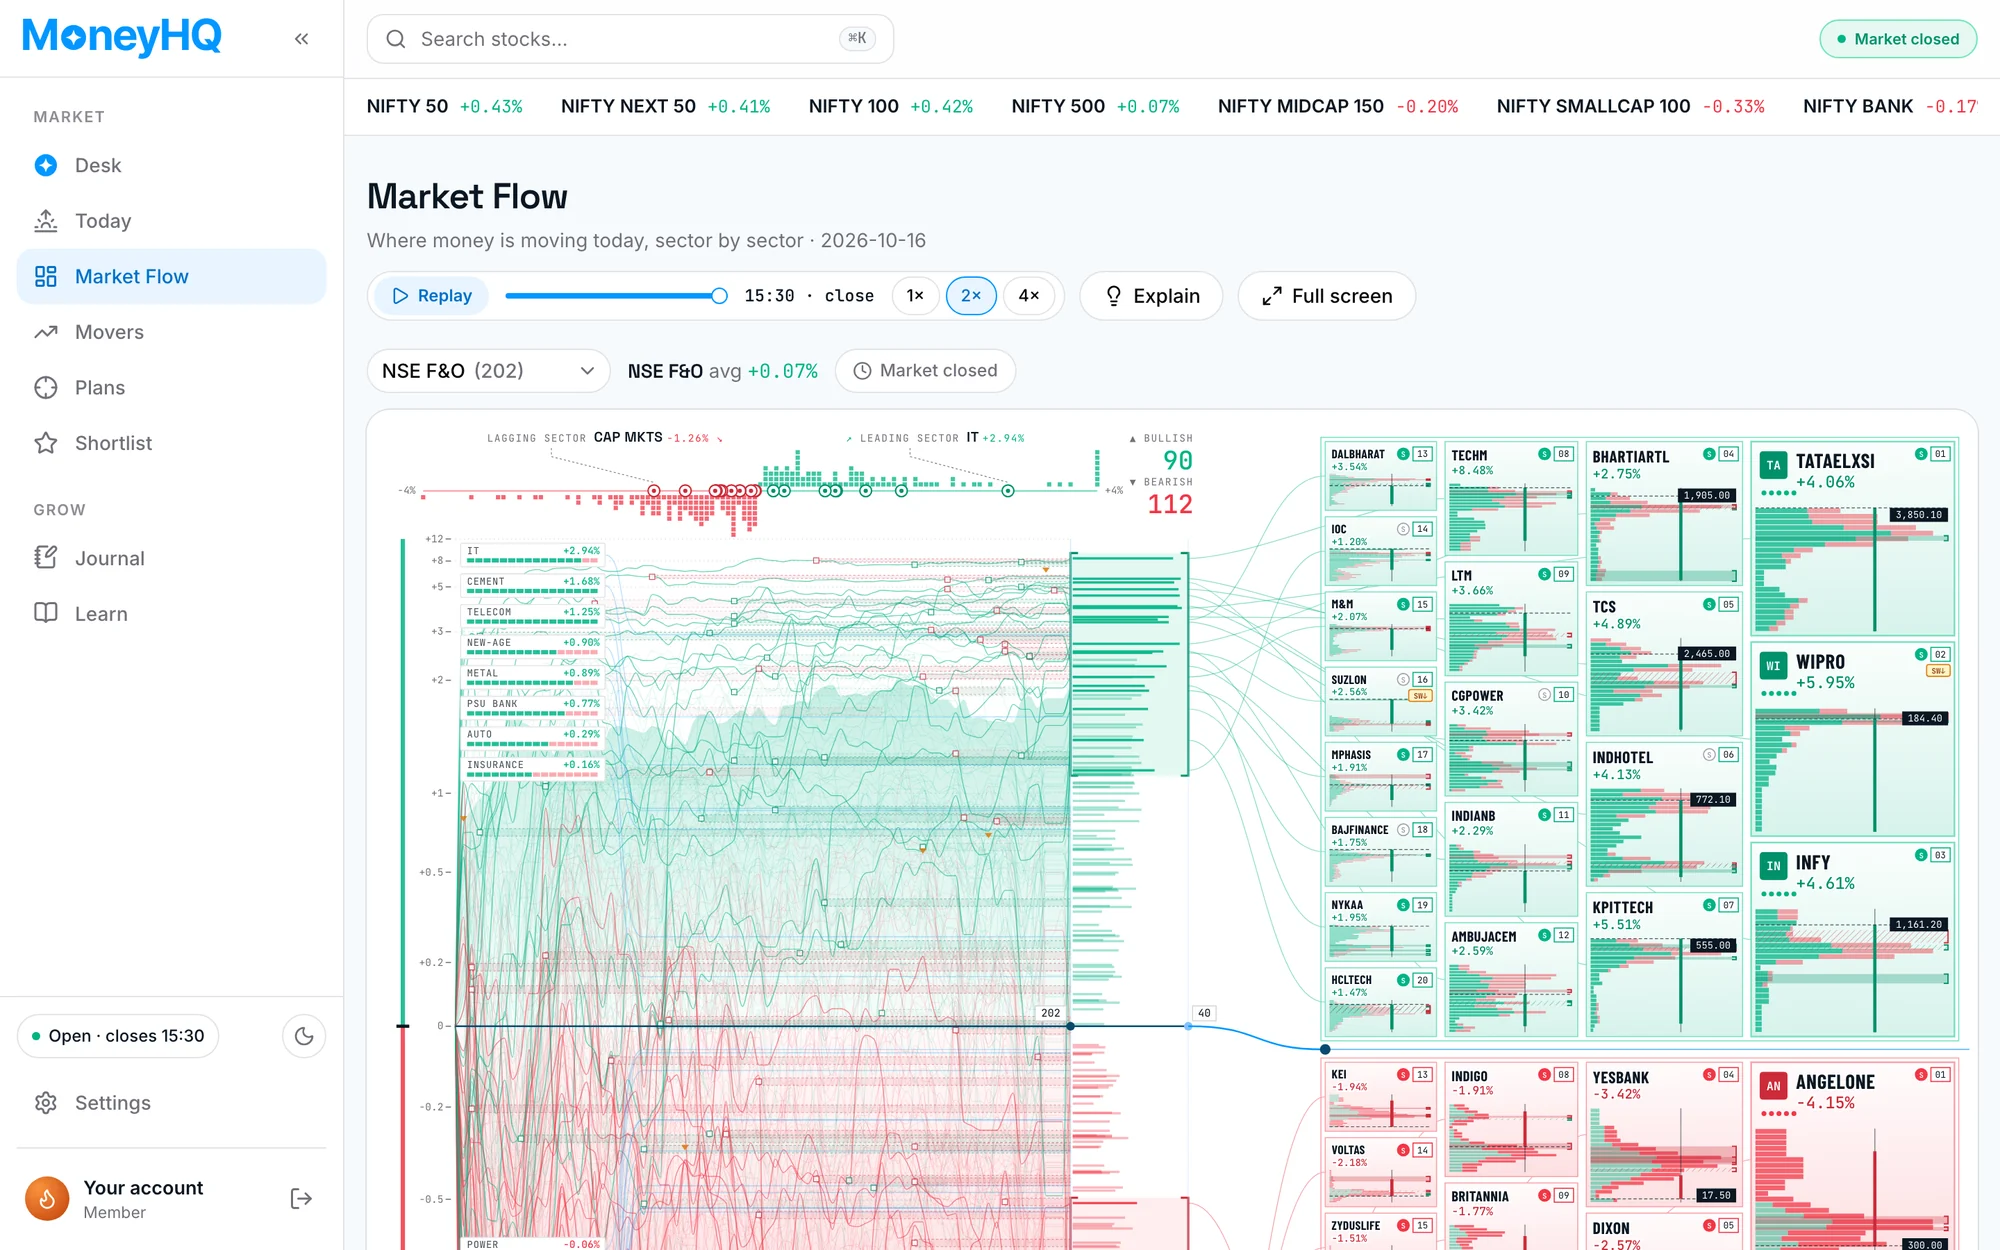
Task: Click the account avatar flame icon
Action: (x=47, y=1198)
